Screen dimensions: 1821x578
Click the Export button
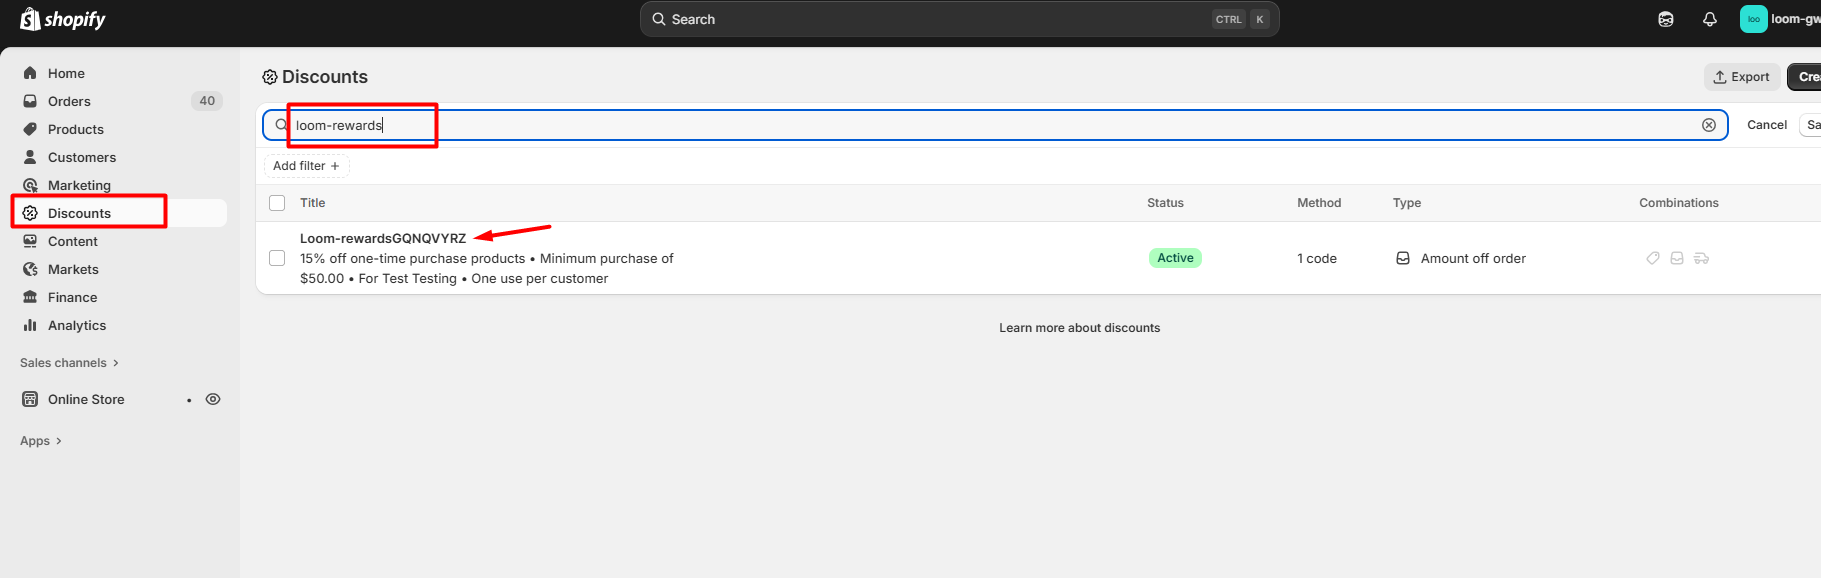tap(1741, 77)
